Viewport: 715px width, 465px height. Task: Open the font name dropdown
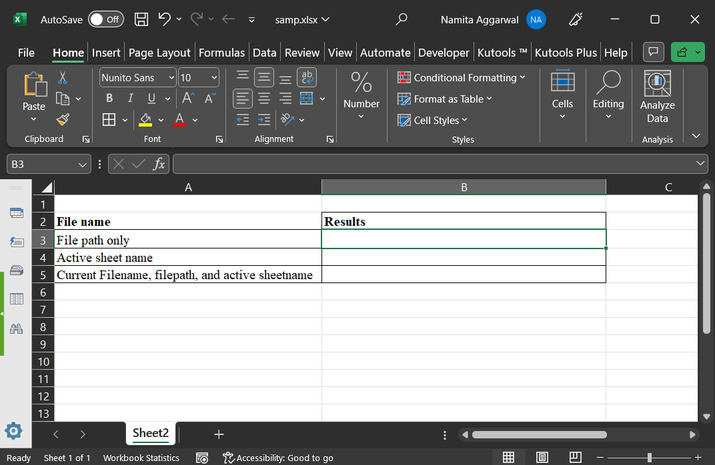point(171,77)
